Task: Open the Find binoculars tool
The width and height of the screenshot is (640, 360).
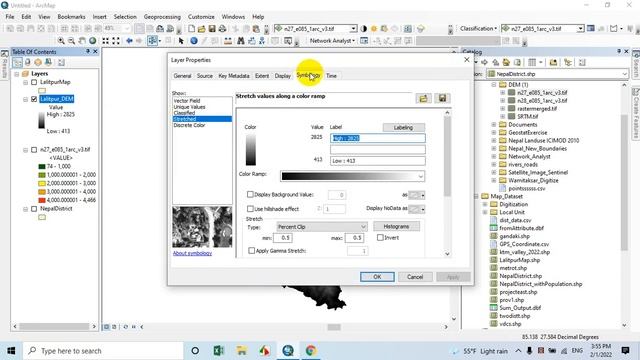Action: click(241, 41)
